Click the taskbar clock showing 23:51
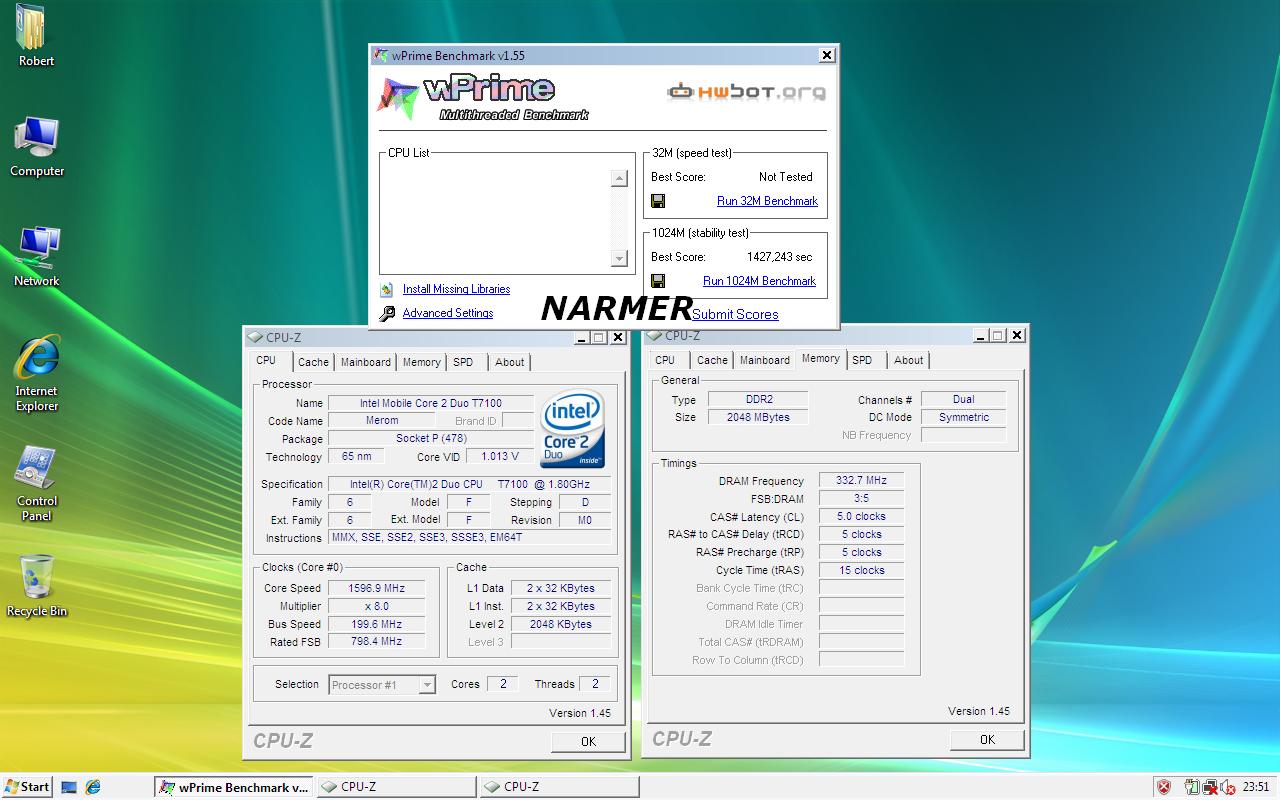 [x=1255, y=787]
